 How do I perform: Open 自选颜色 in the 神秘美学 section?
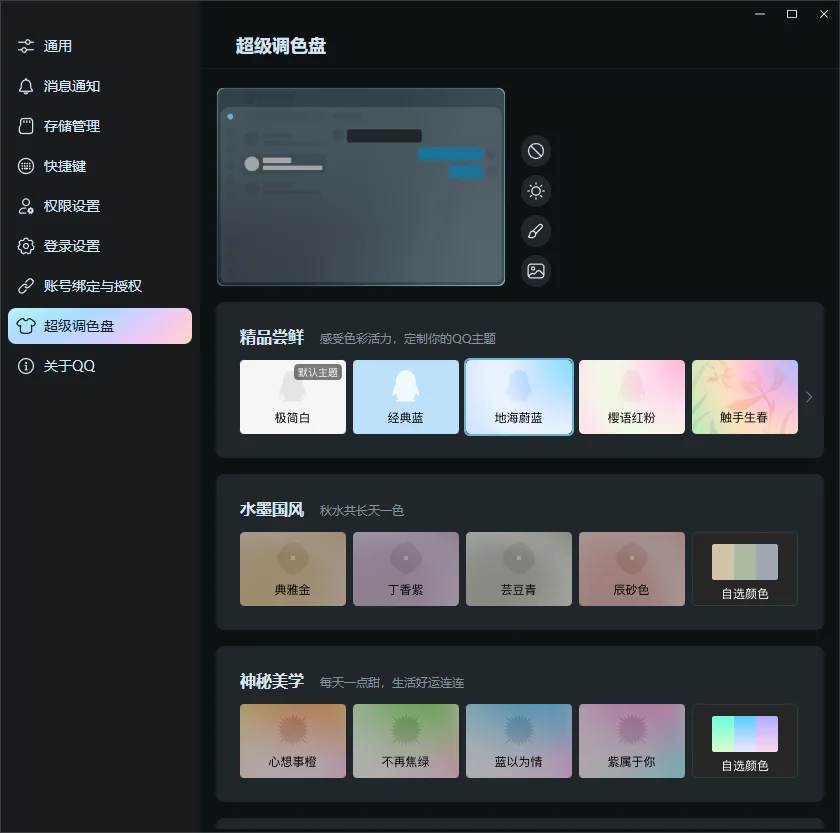[x=745, y=741]
